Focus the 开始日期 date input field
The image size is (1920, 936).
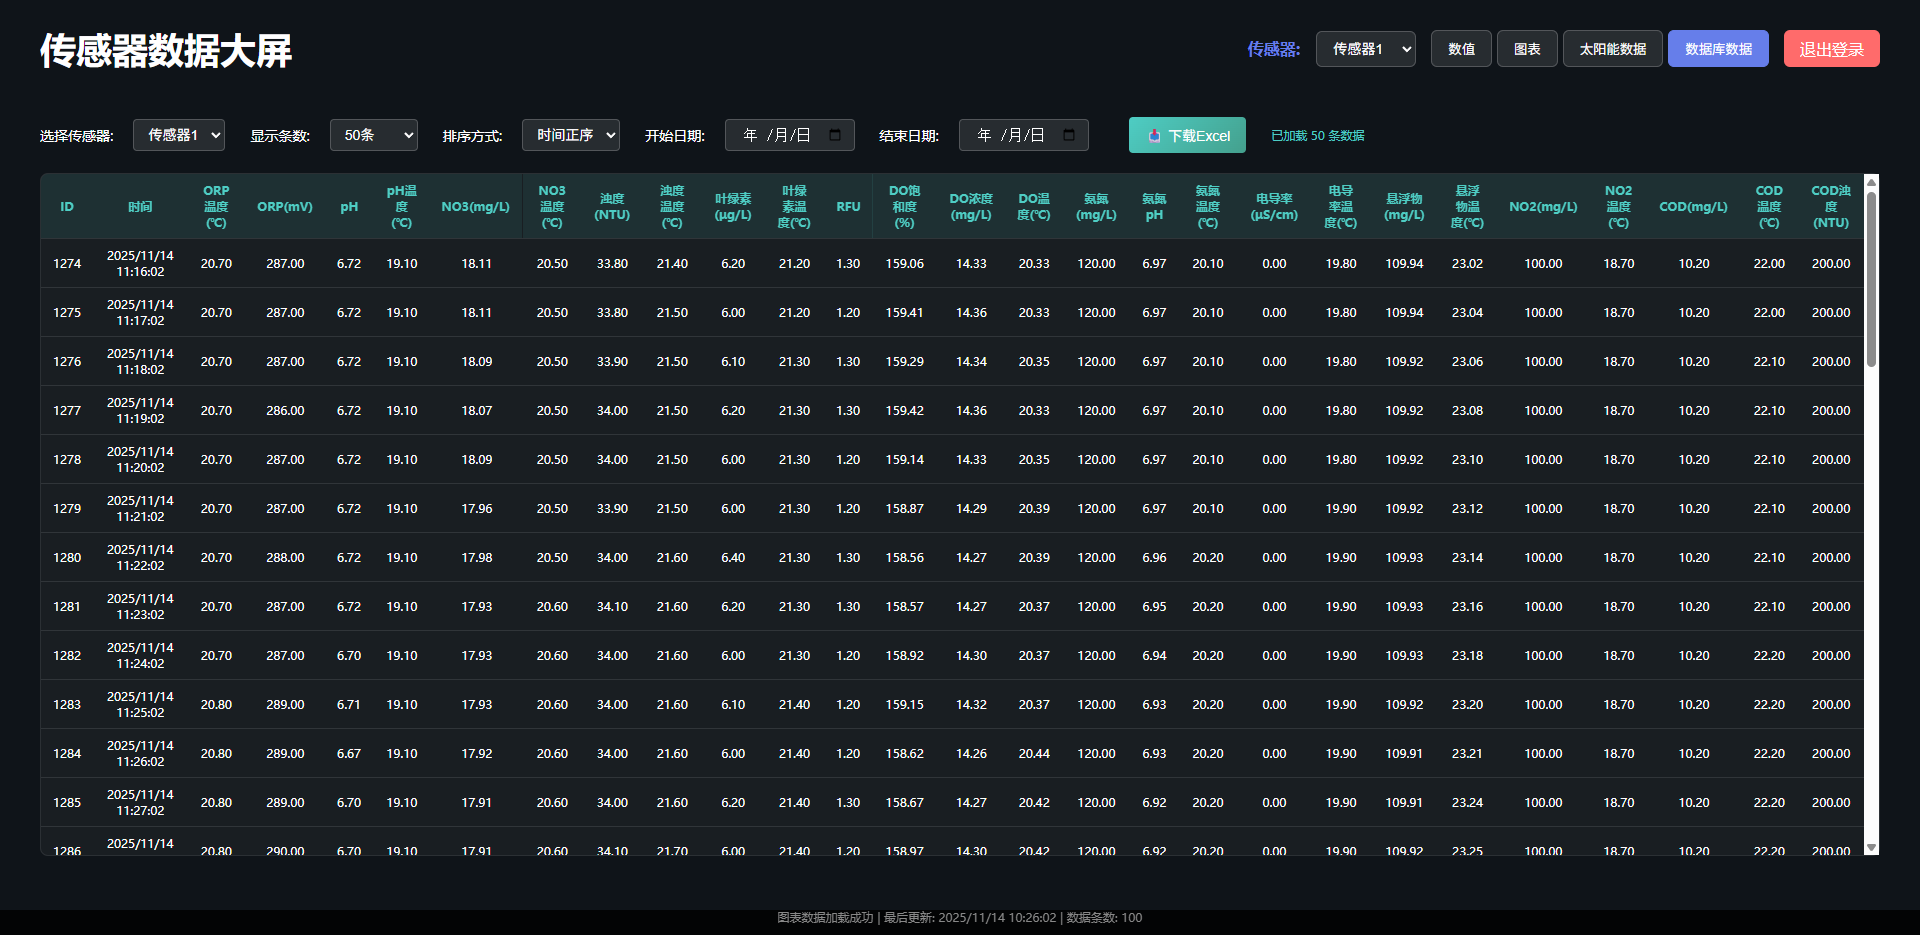click(789, 135)
